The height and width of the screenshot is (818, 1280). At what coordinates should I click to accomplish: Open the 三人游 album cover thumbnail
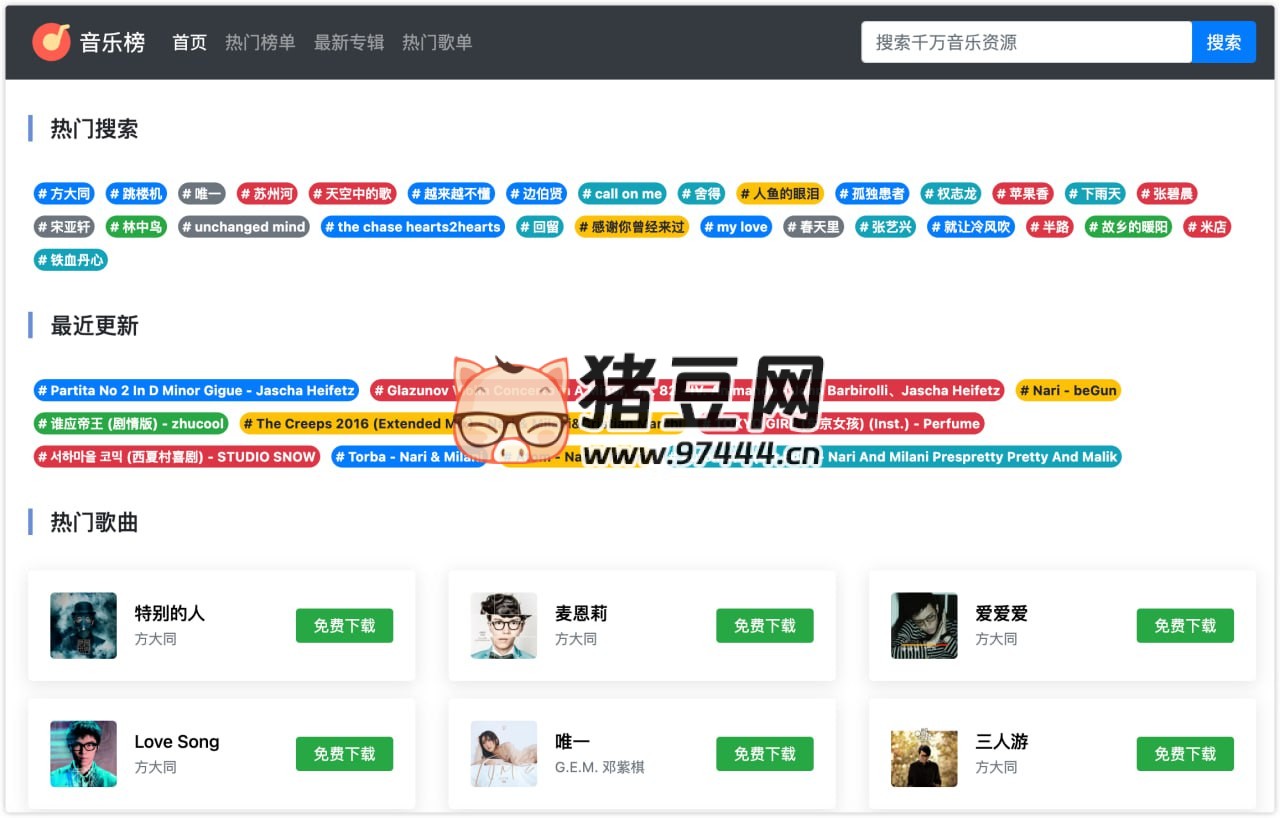(924, 753)
